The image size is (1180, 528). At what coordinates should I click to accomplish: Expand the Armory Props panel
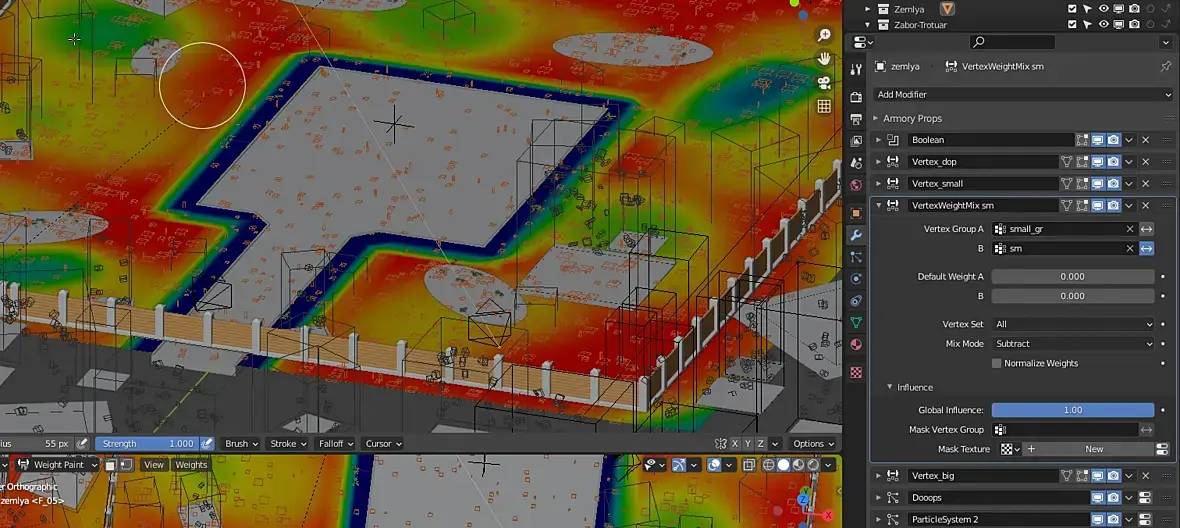coord(876,119)
